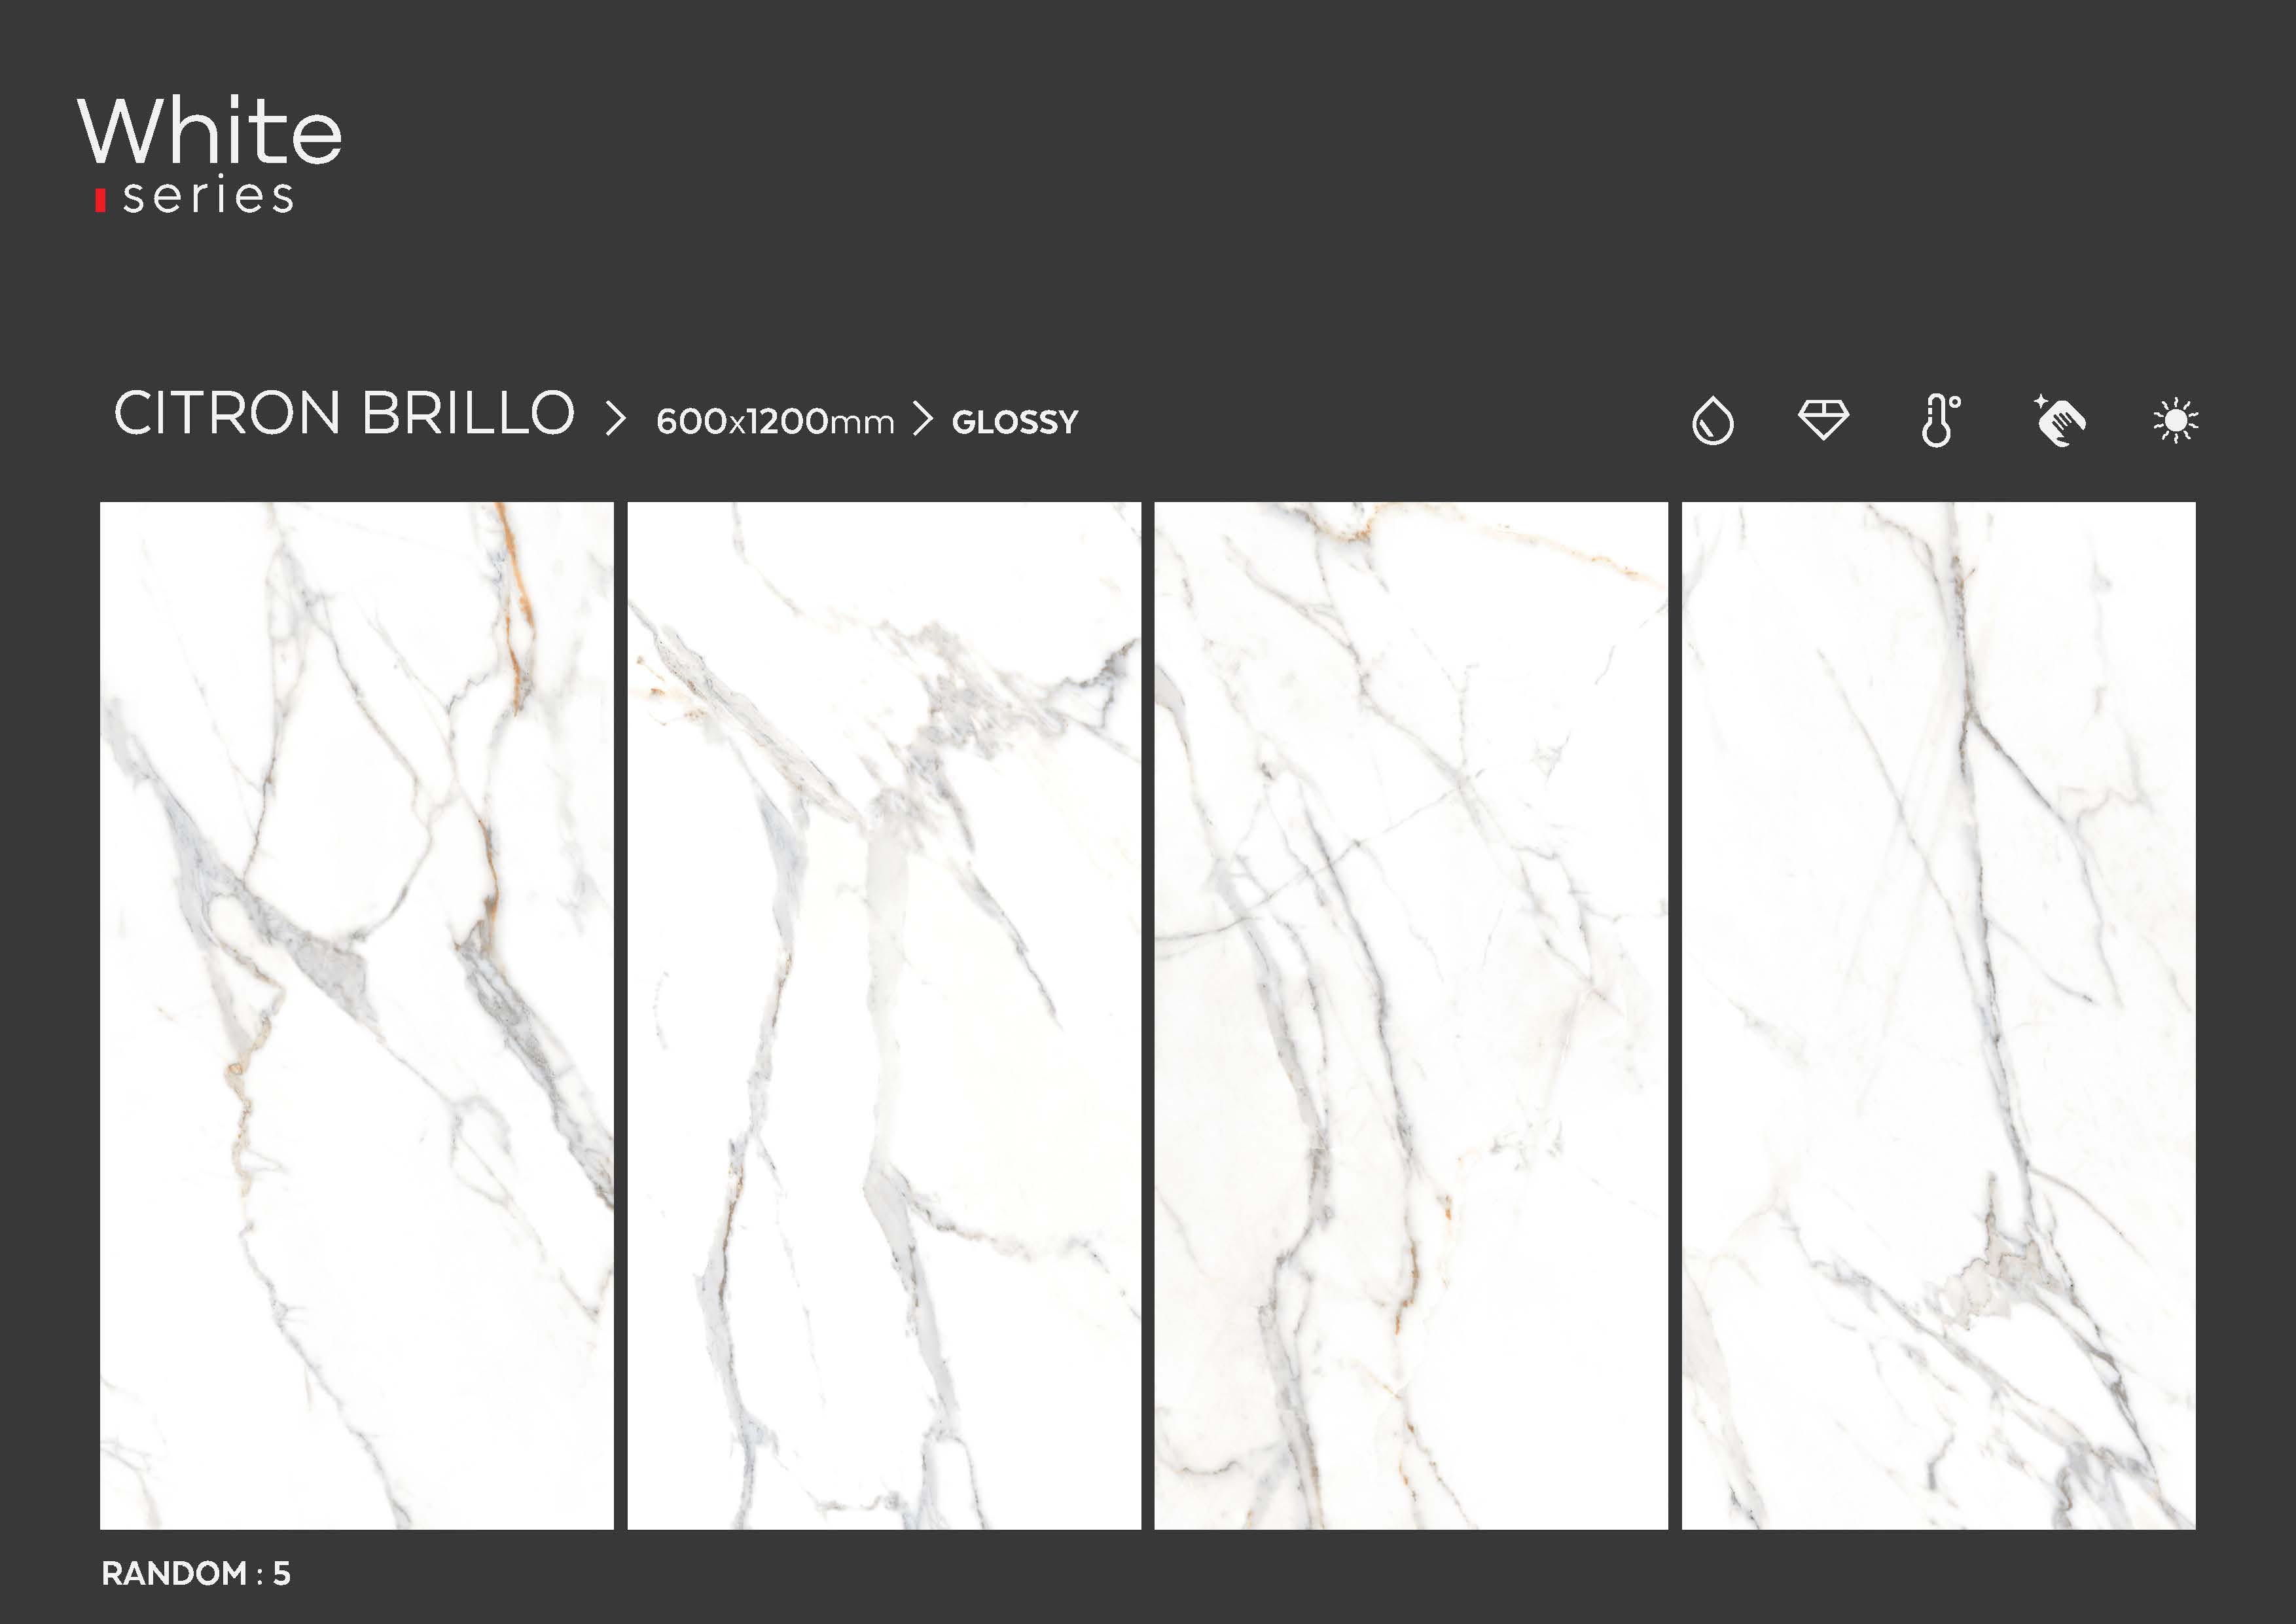Screen dimensions: 2296x1624
Task: Select the third marble tile image
Action: tap(1411, 1015)
